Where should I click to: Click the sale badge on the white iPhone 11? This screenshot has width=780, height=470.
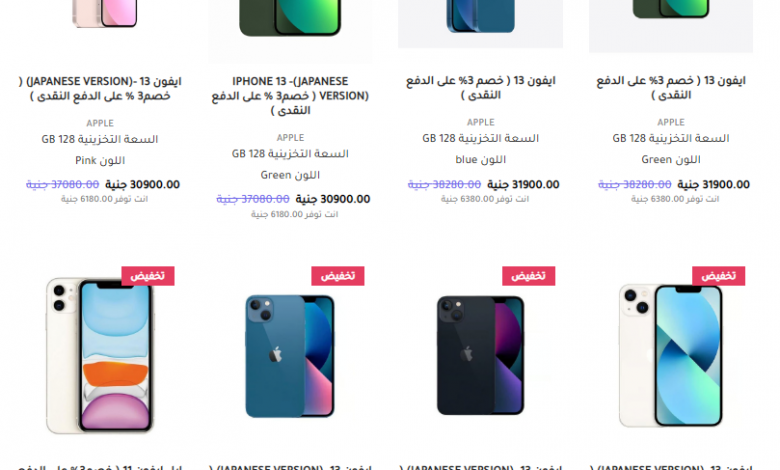[x=148, y=276]
